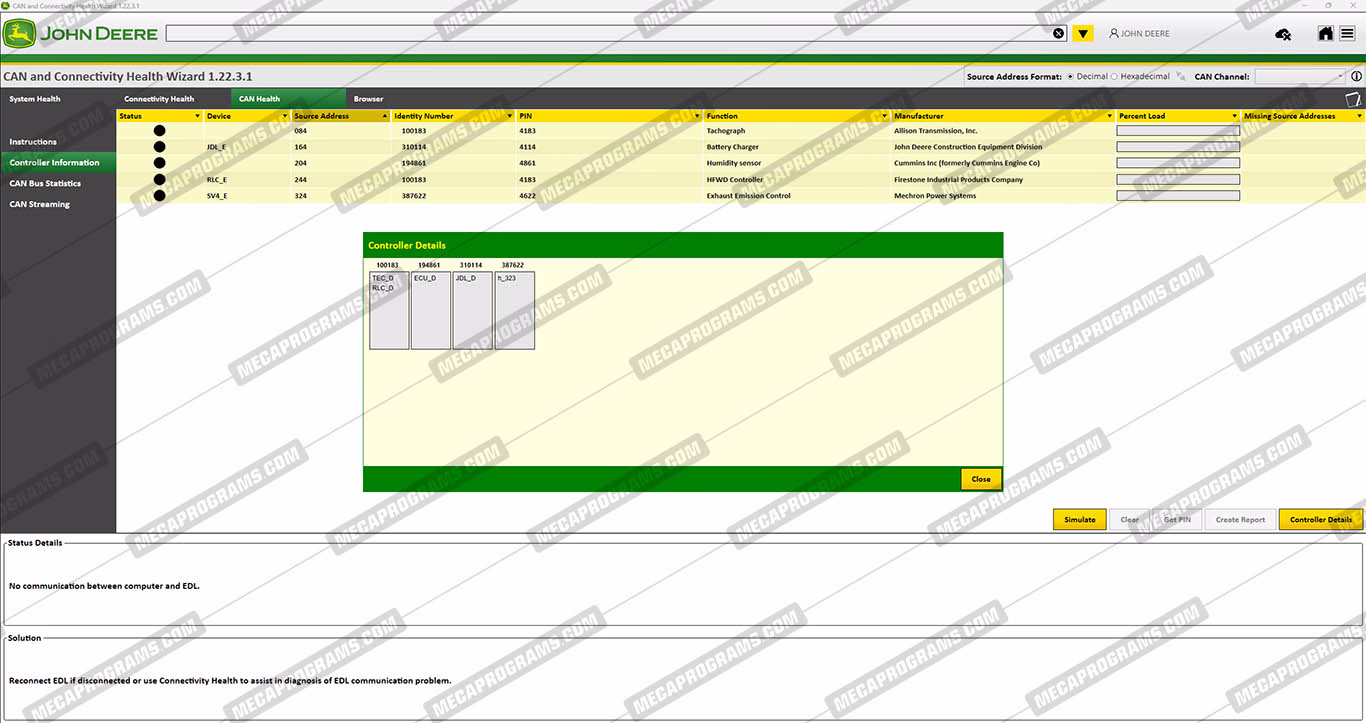The width and height of the screenshot is (1366, 723).
Task: Select the Hexadecimal address format
Action: coord(1115,76)
